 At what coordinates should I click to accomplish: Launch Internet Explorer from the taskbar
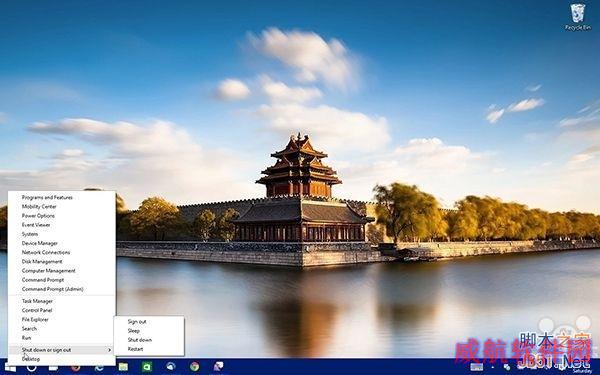pos(99,368)
